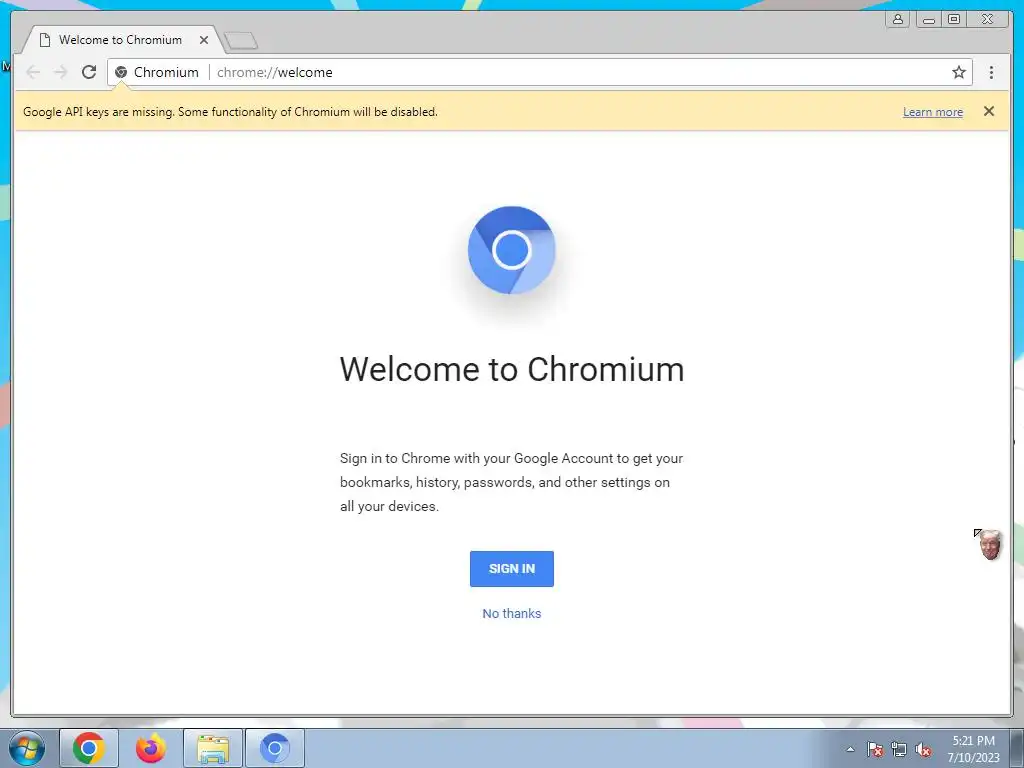The height and width of the screenshot is (768, 1024).
Task: Open the Learn more link
Action: click(933, 112)
